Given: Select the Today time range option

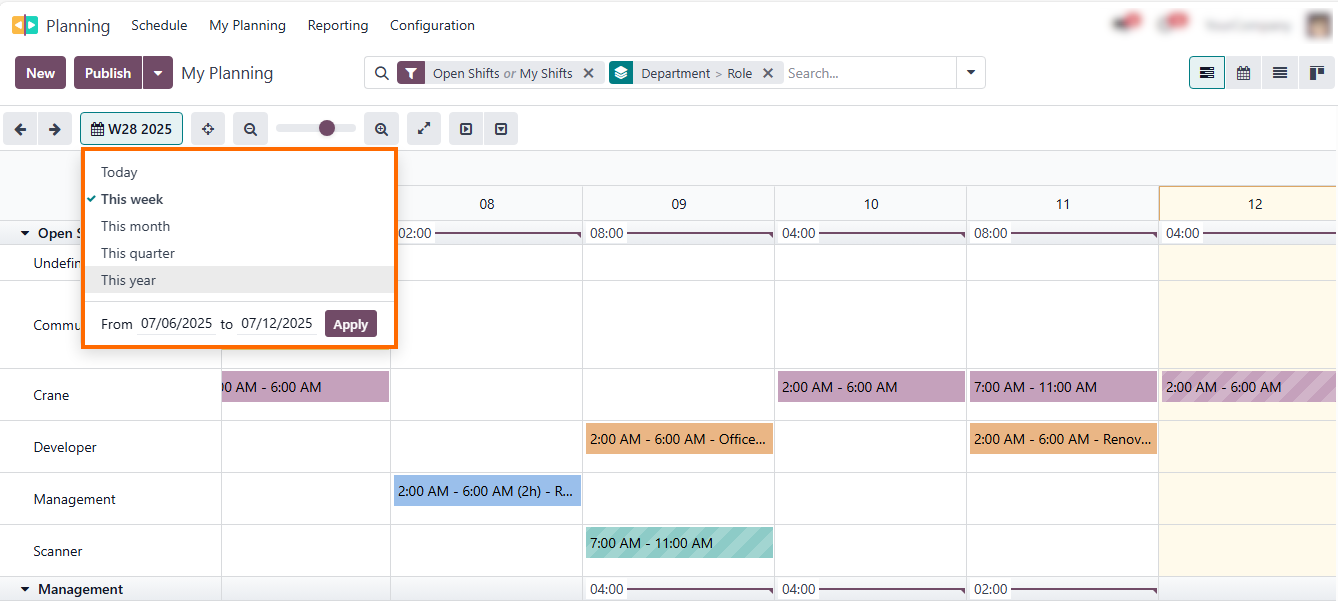Looking at the screenshot, I should click(x=117, y=171).
